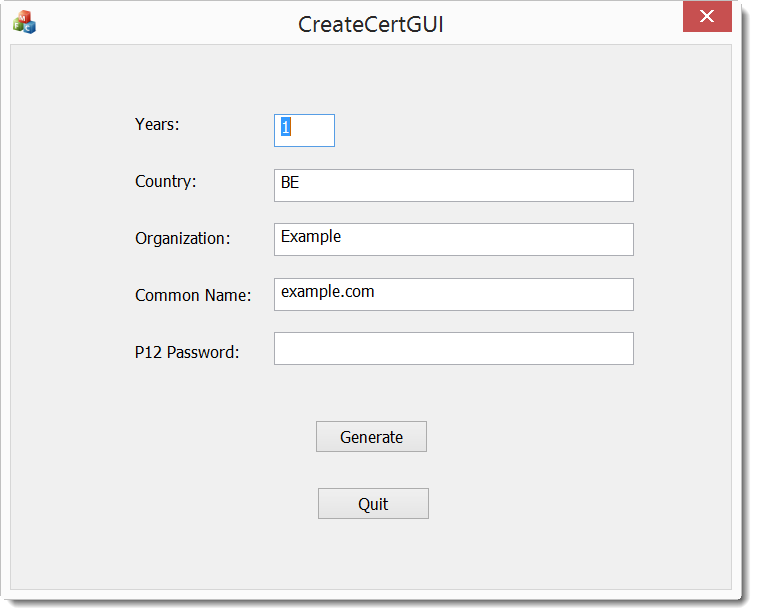
Task: Click into the Country text field
Action: pyautogui.click(x=453, y=185)
